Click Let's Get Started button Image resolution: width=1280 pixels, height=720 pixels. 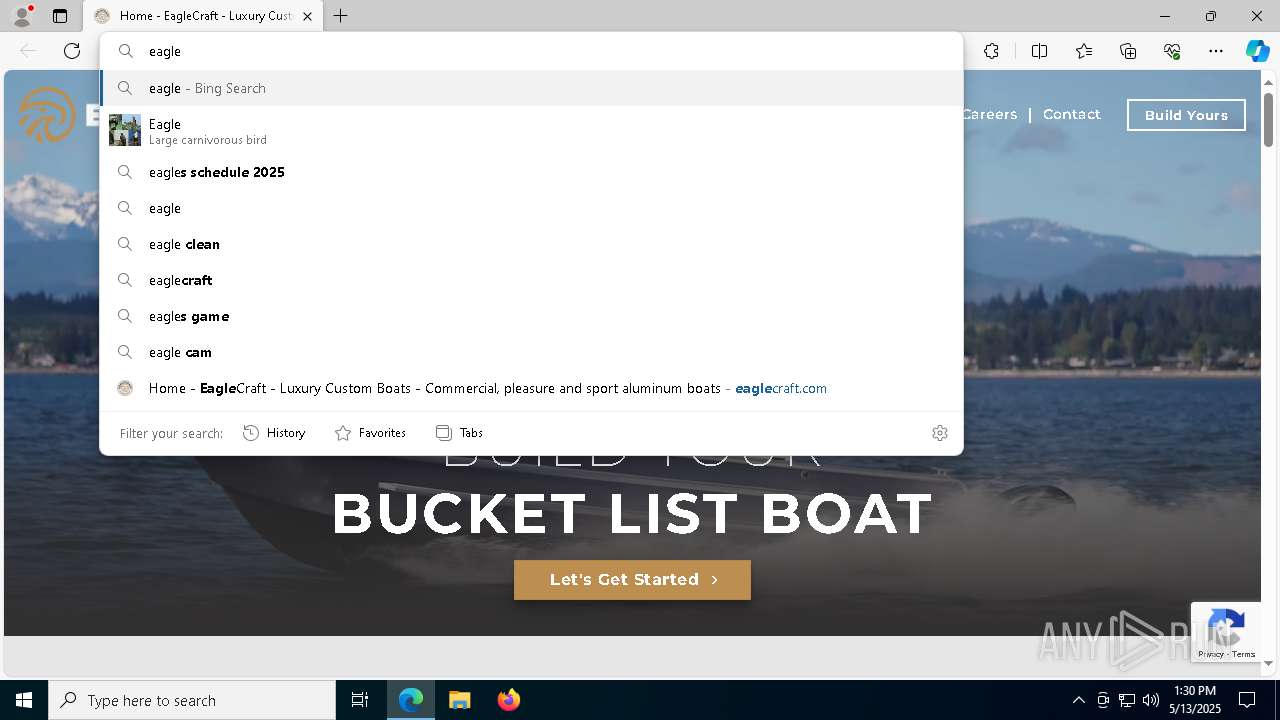(632, 580)
